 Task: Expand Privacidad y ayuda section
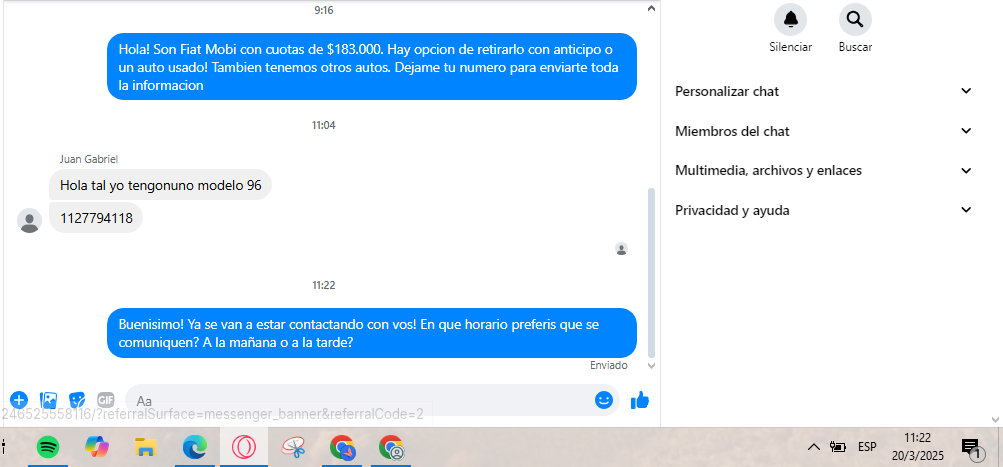pos(823,210)
